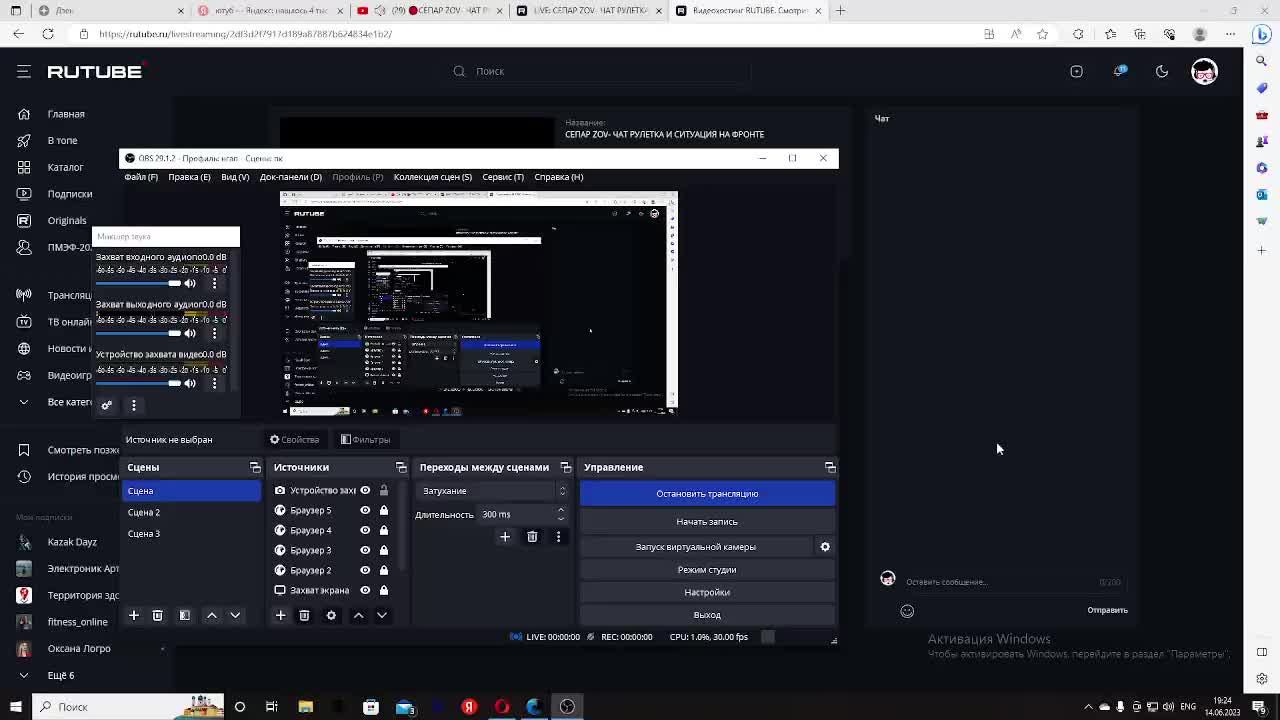Open the emoji picker in the chat
The height and width of the screenshot is (720, 1280).
pos(907,611)
